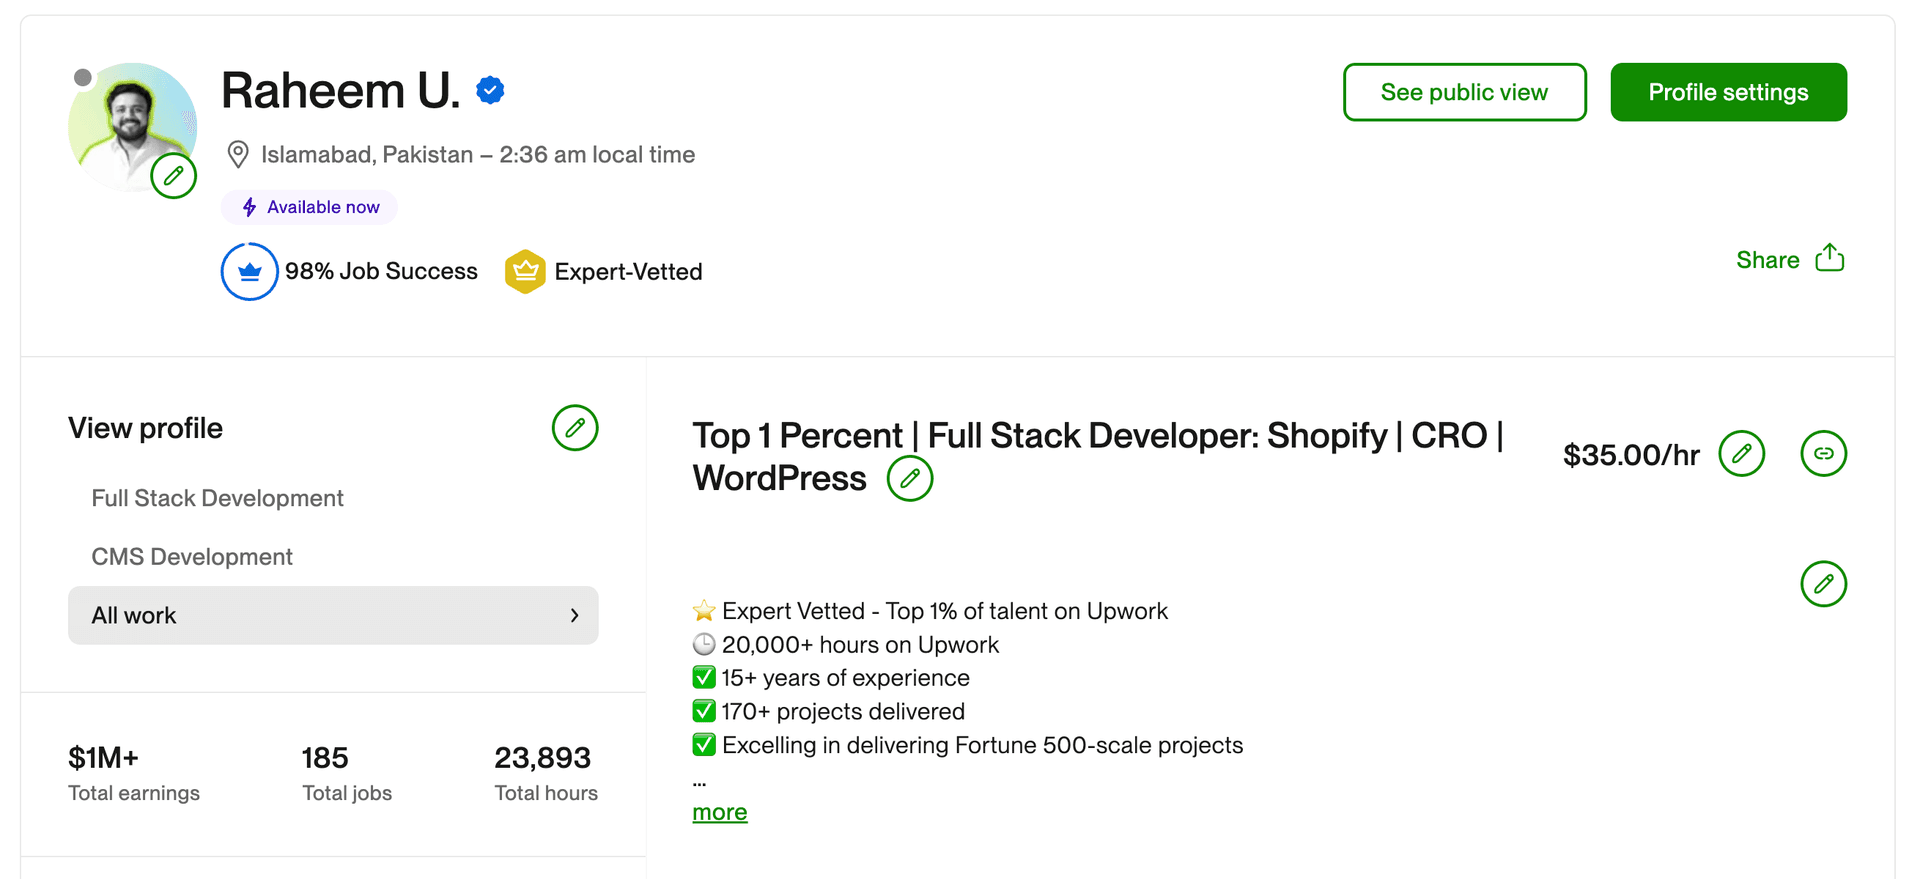
Task: Switch to public view of profile
Action: (1464, 92)
